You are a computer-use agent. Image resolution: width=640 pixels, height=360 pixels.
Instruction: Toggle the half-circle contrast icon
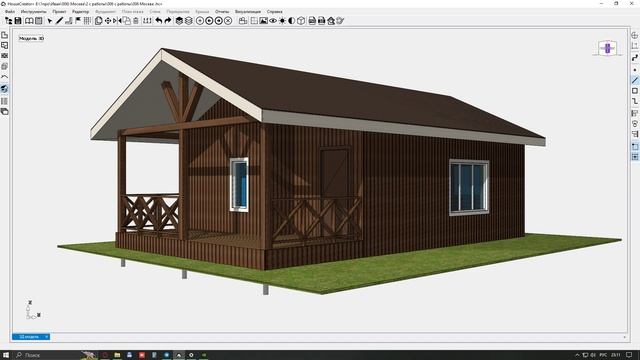pyautogui.click(x=291, y=20)
